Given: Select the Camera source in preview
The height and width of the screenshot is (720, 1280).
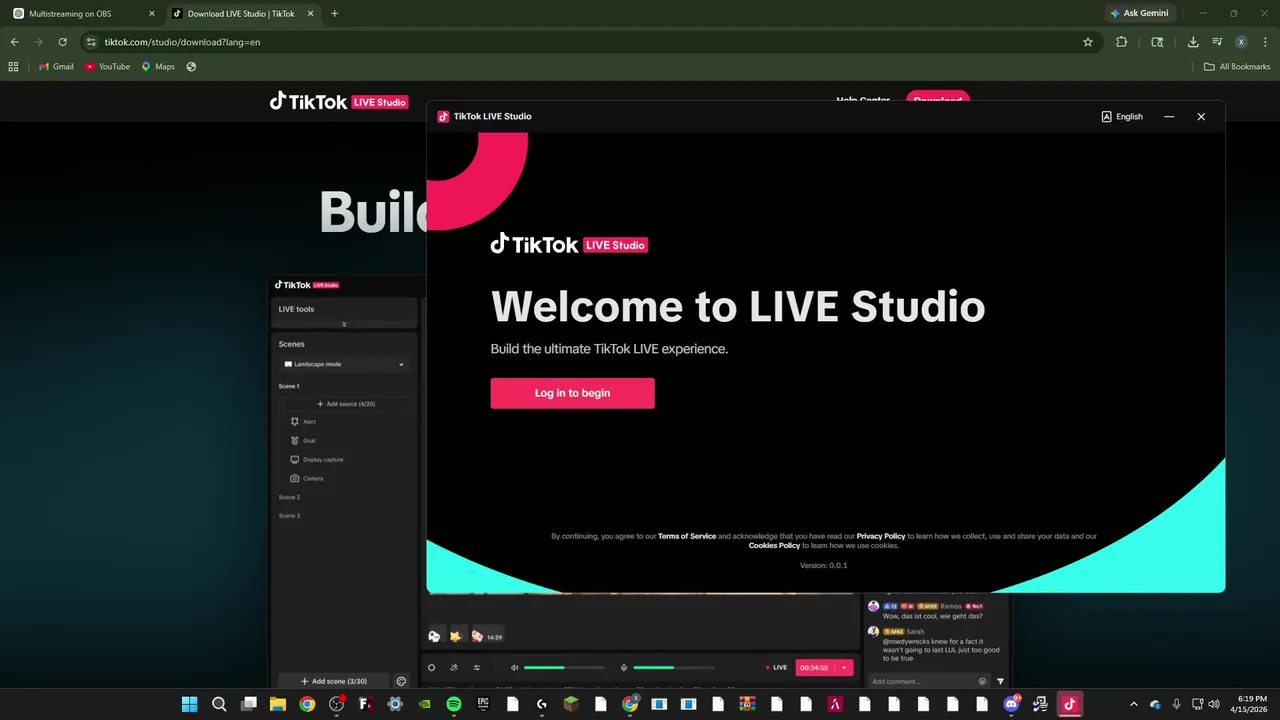Looking at the screenshot, I should coord(307,478).
